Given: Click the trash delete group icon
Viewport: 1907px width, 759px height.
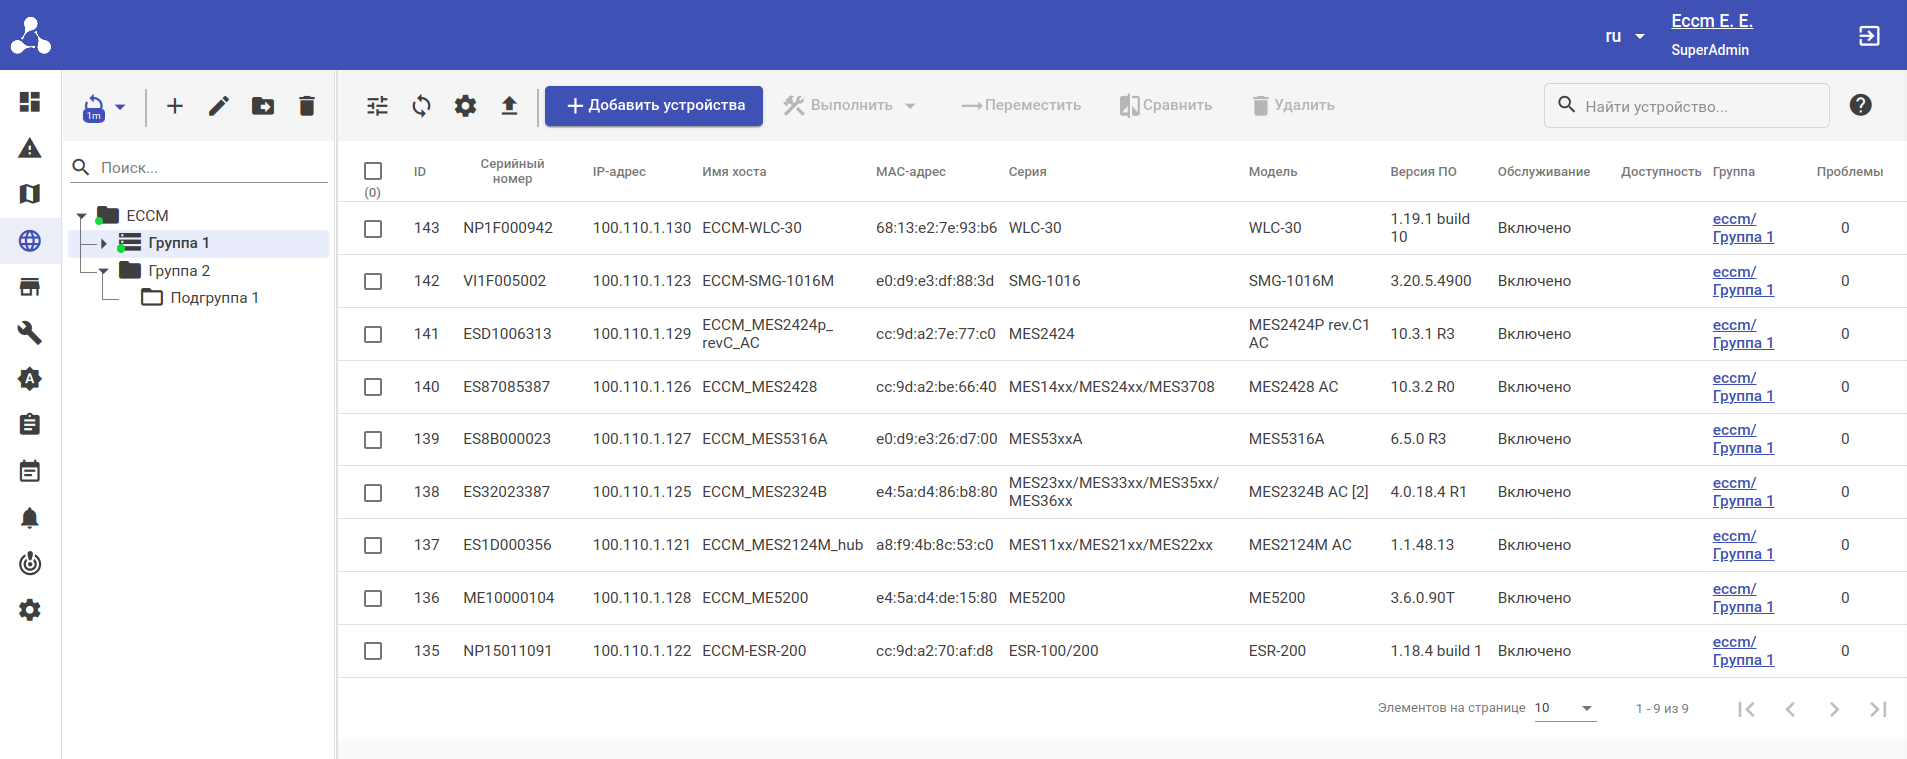Looking at the screenshot, I should click(x=307, y=106).
